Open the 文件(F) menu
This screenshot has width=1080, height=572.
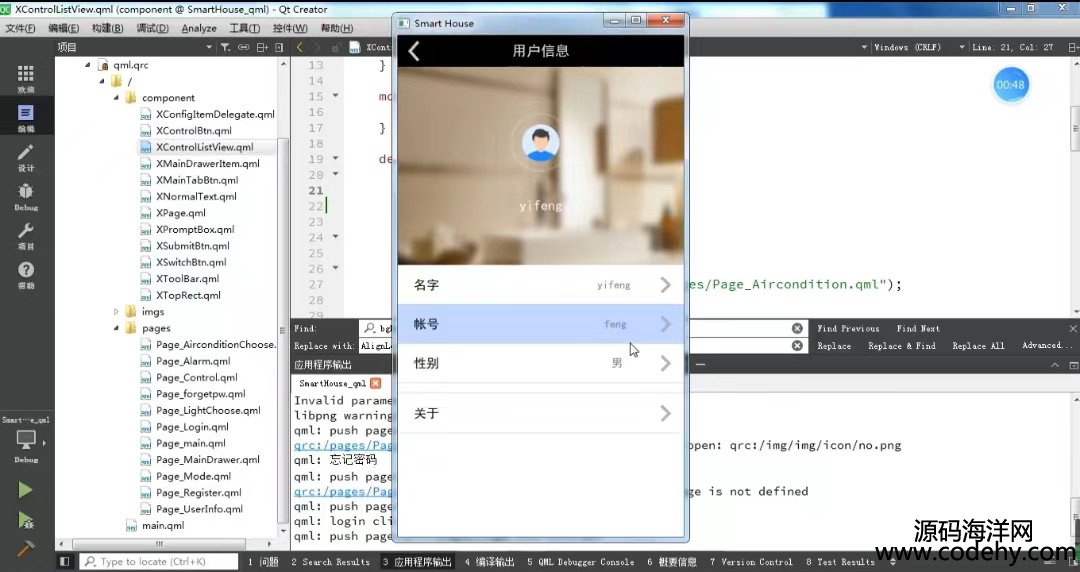pos(20,28)
